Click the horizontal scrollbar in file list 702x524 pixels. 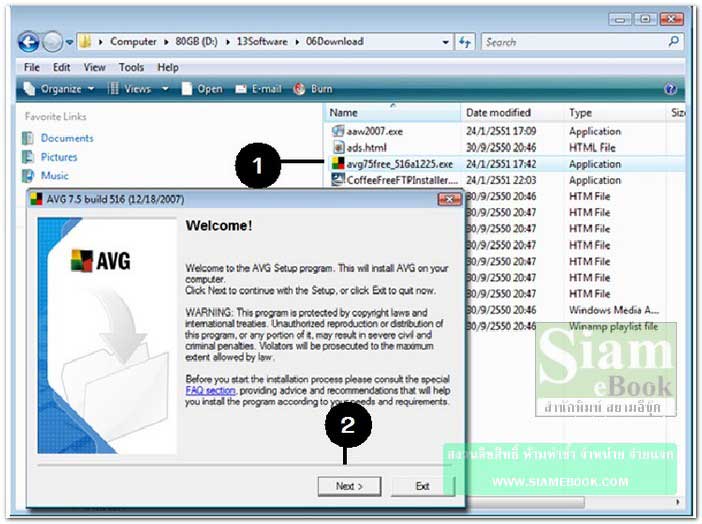point(525,502)
